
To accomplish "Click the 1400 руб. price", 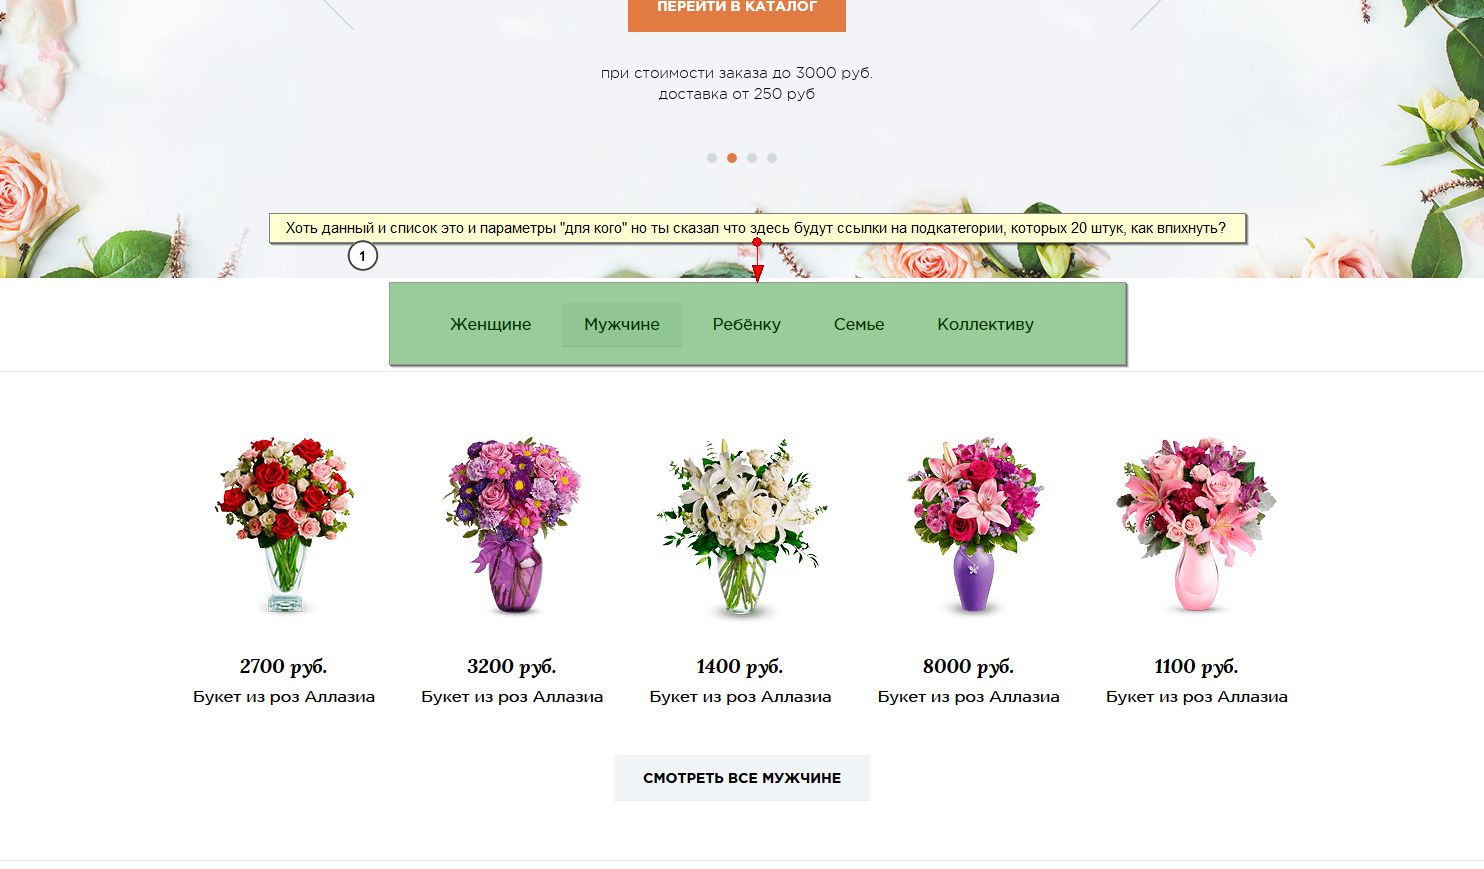I will coord(740,667).
